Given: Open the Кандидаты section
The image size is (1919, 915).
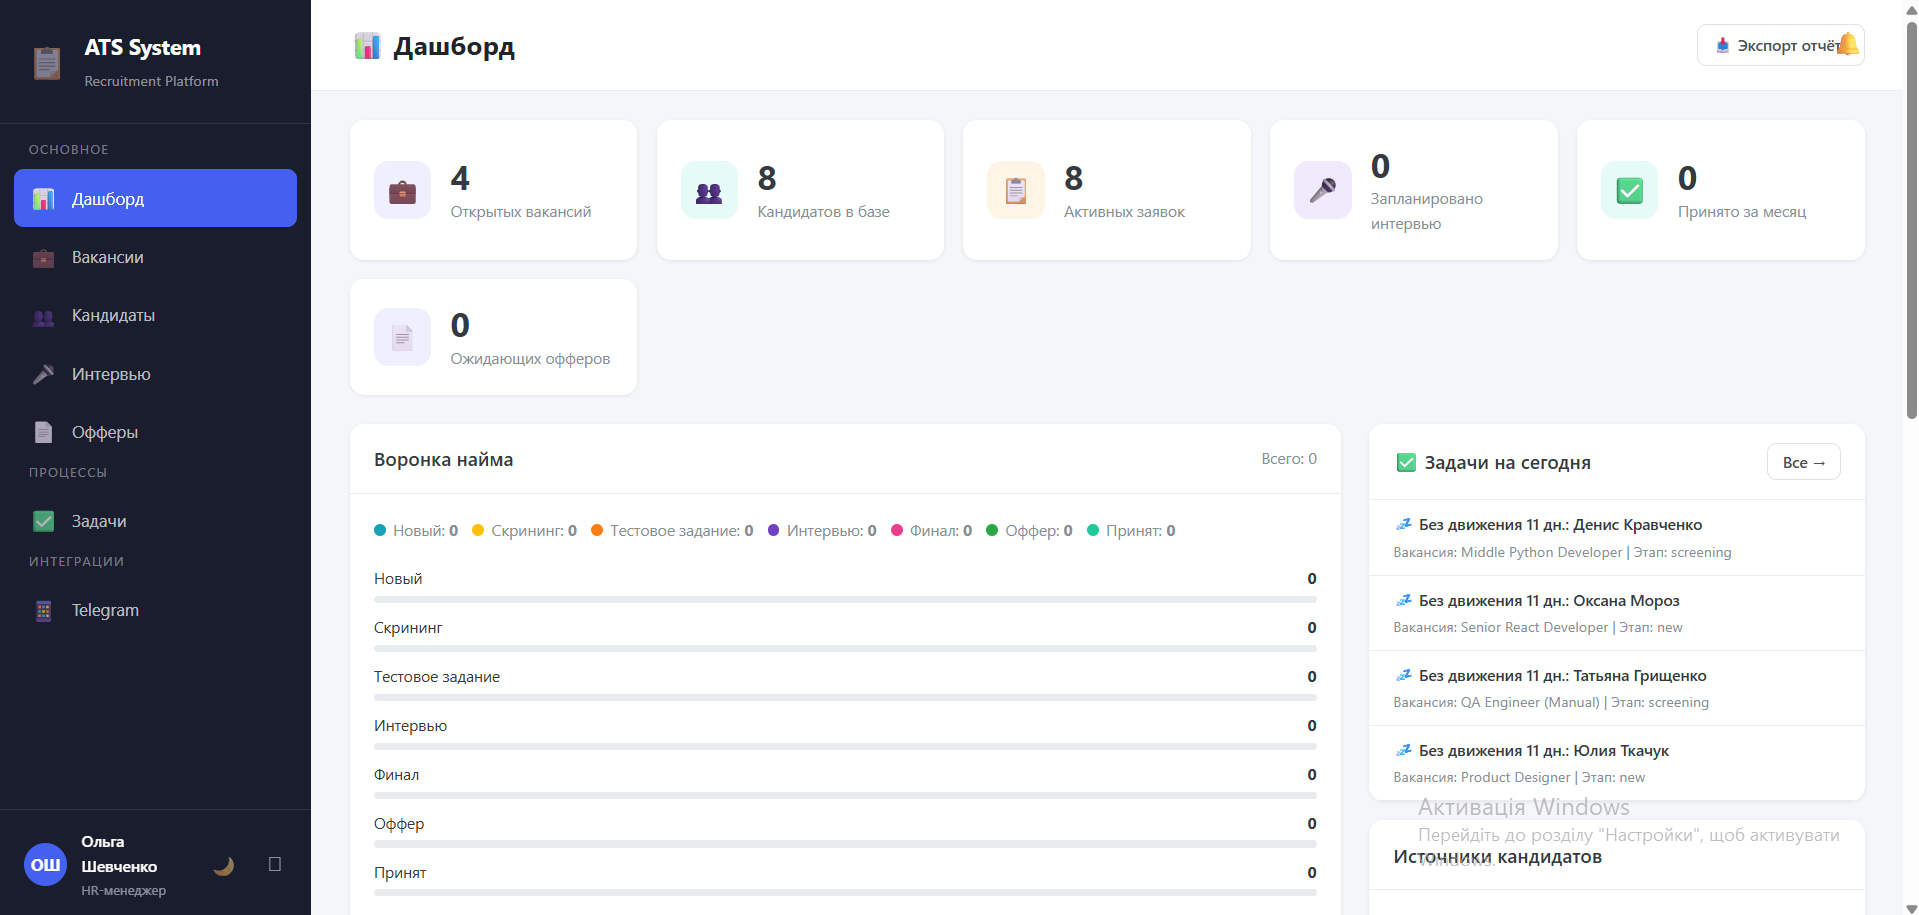Looking at the screenshot, I should click(x=155, y=315).
